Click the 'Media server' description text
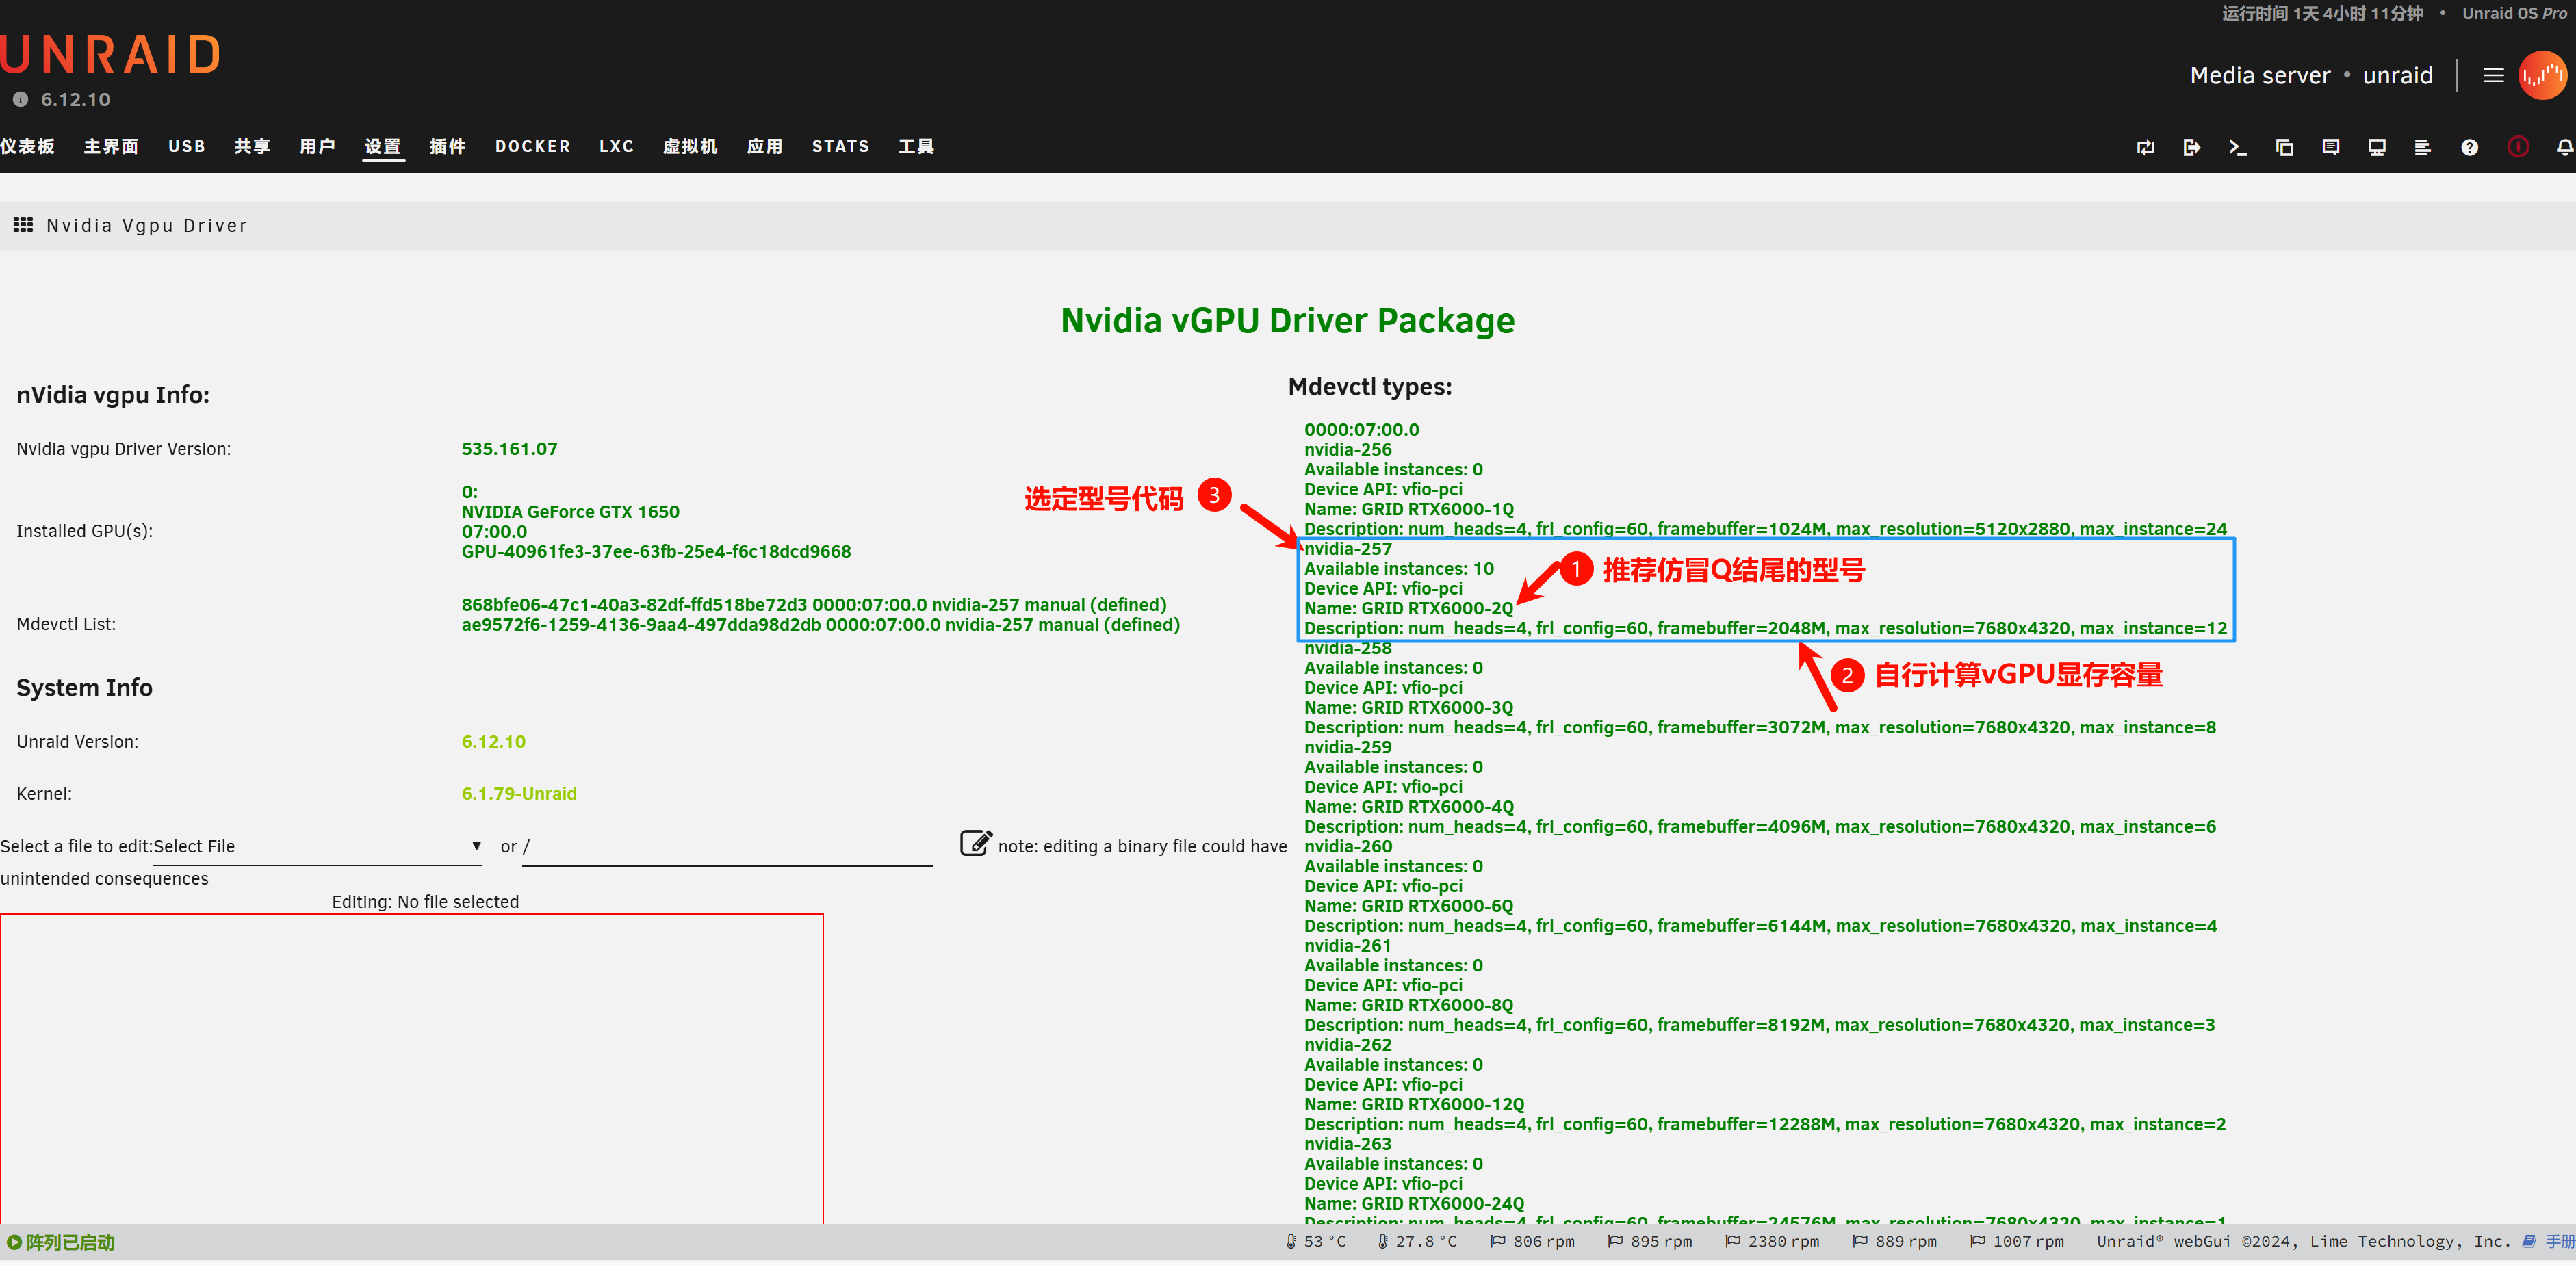2576x1265 pixels. (x=2260, y=76)
